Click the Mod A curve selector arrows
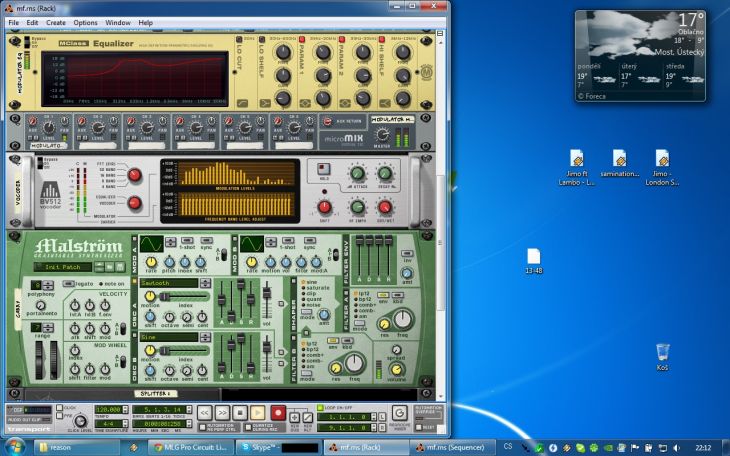The width and height of the screenshot is (730, 456). (x=170, y=242)
